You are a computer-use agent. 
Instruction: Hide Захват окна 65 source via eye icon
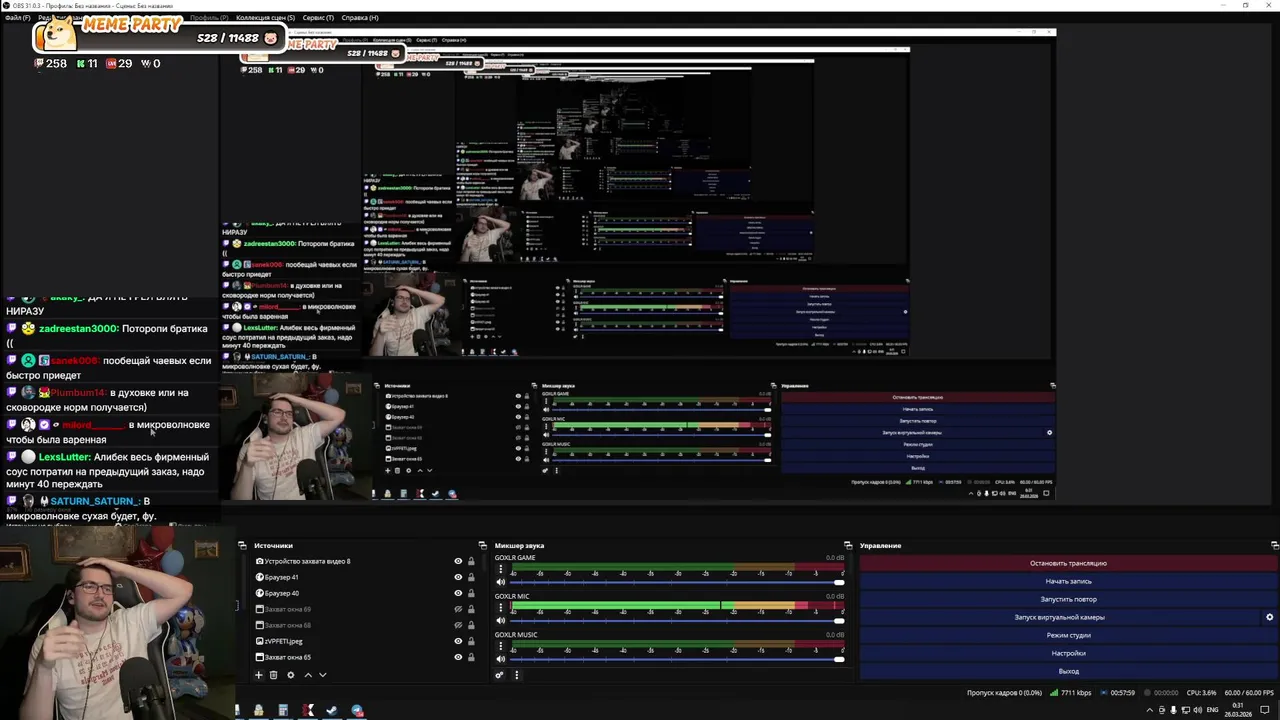[x=458, y=657]
